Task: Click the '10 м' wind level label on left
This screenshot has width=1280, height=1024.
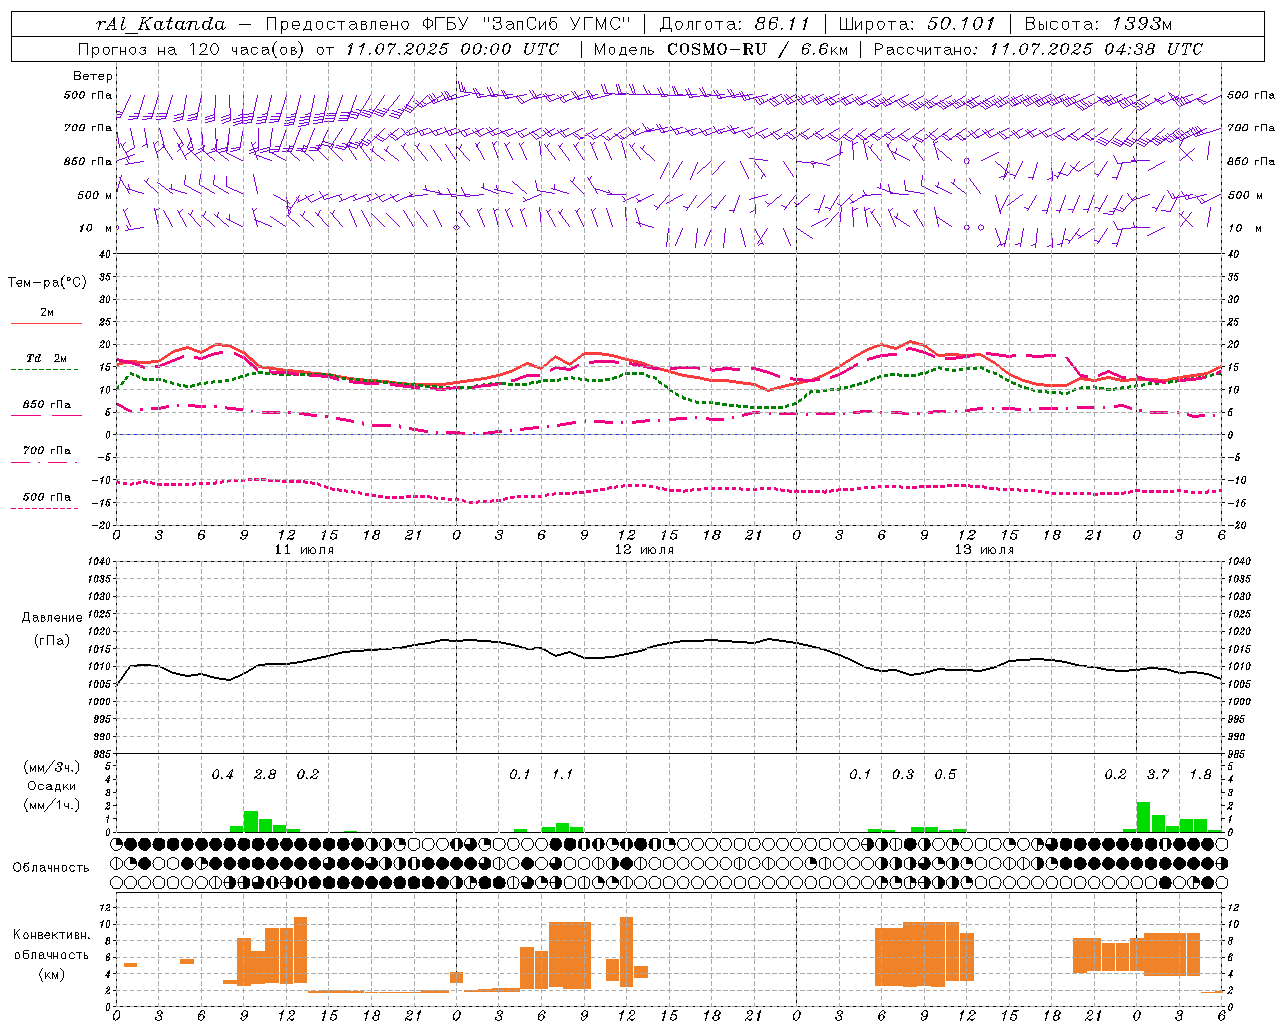Action: click(x=96, y=228)
